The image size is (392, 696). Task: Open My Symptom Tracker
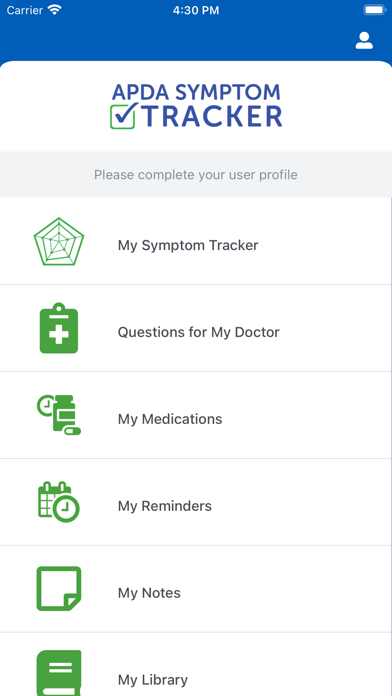(x=196, y=241)
